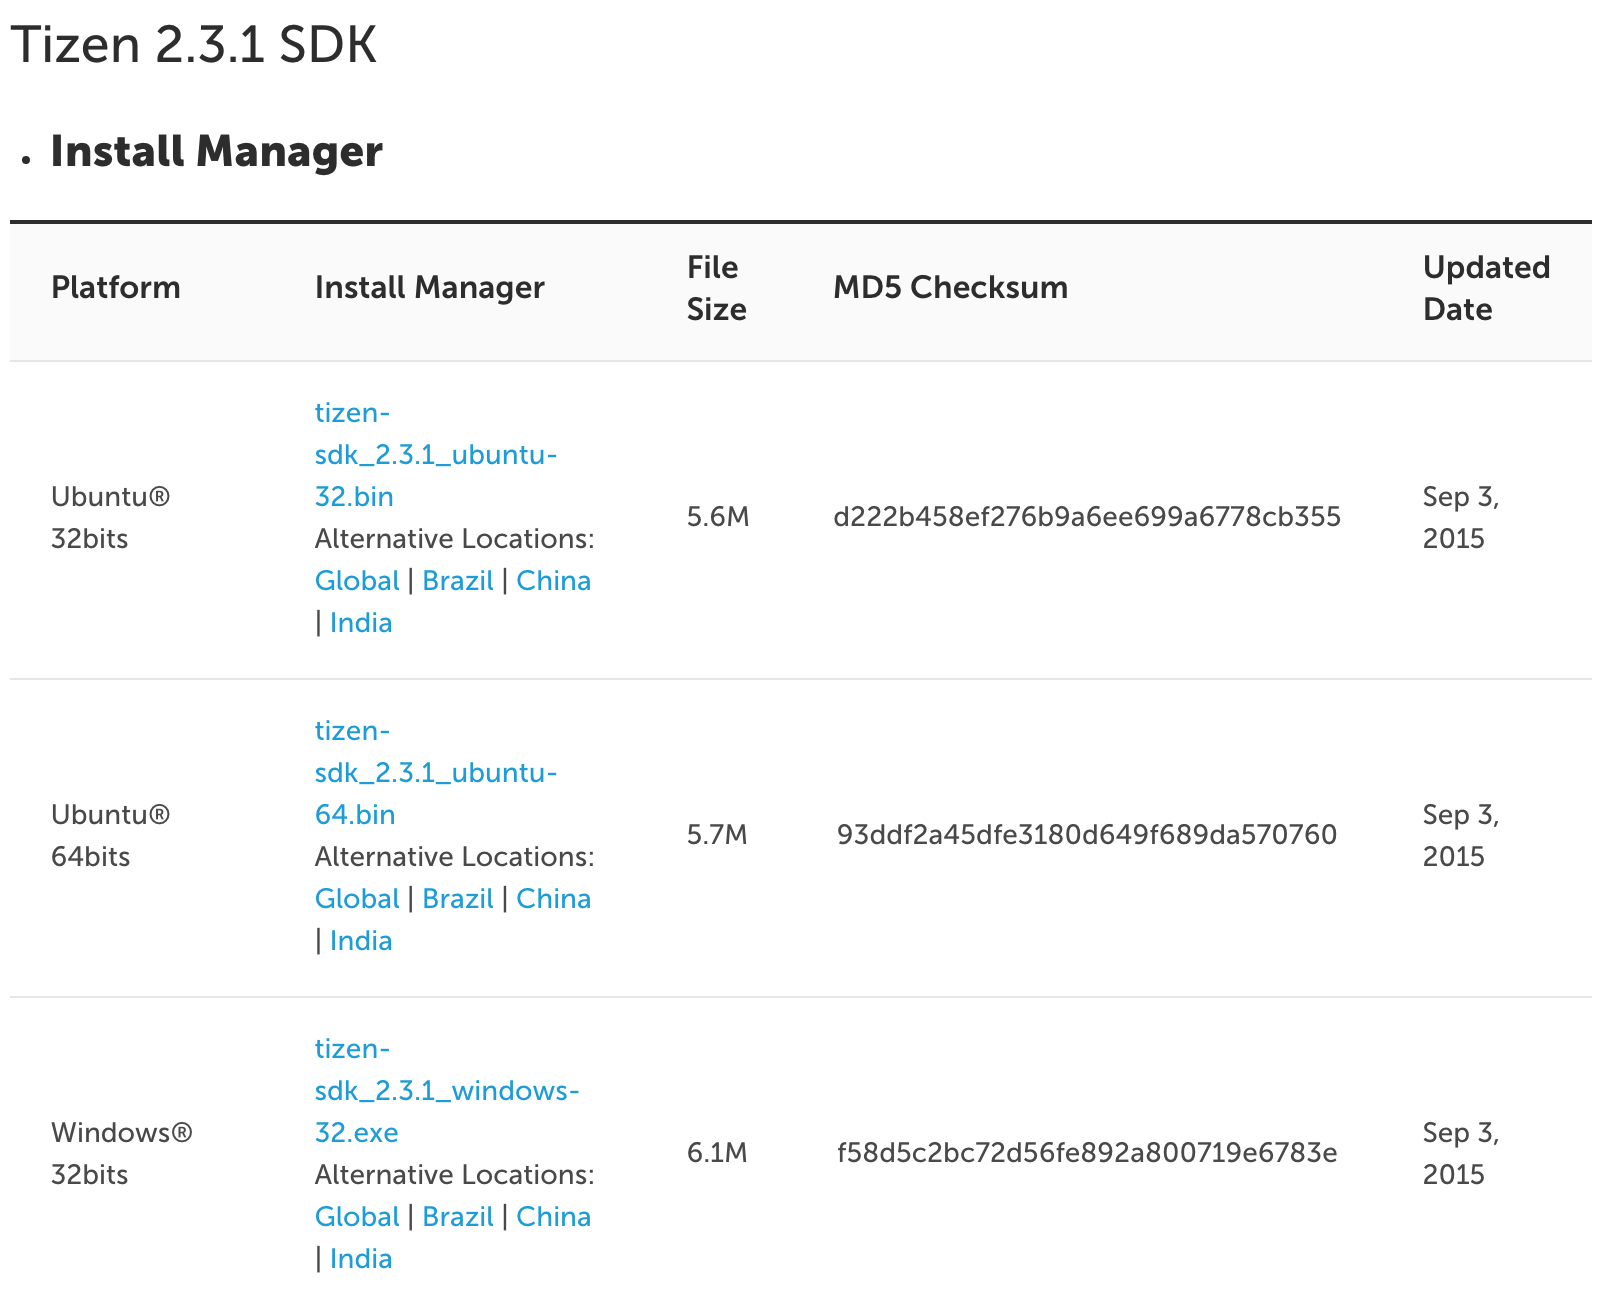Viewport: 1604px width, 1298px height.
Task: Open India mirror for Ubuntu 32bits
Action: coord(361,623)
